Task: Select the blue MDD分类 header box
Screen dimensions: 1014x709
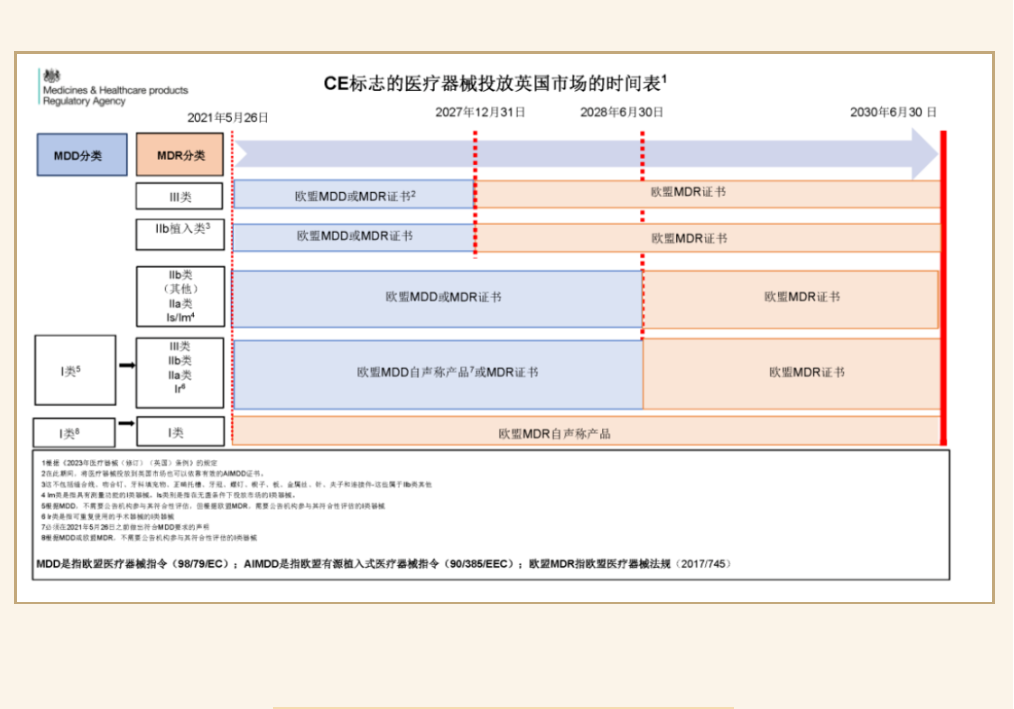Action: [x=82, y=155]
